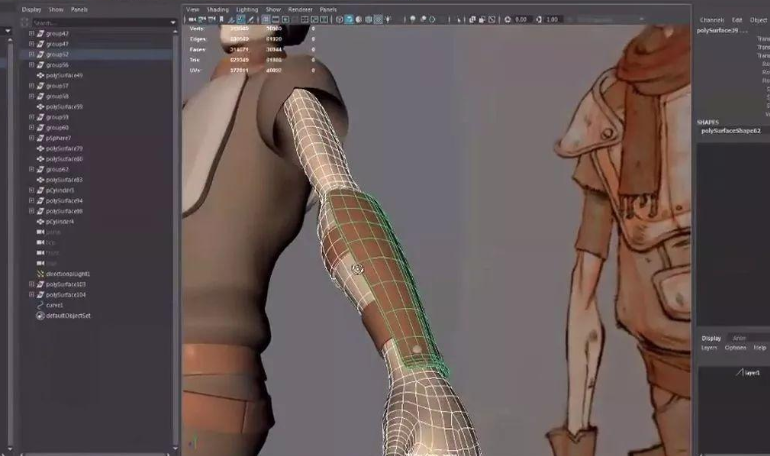Click the exposure value field 0.00
Screen dimensions: 770x456
coord(522,20)
